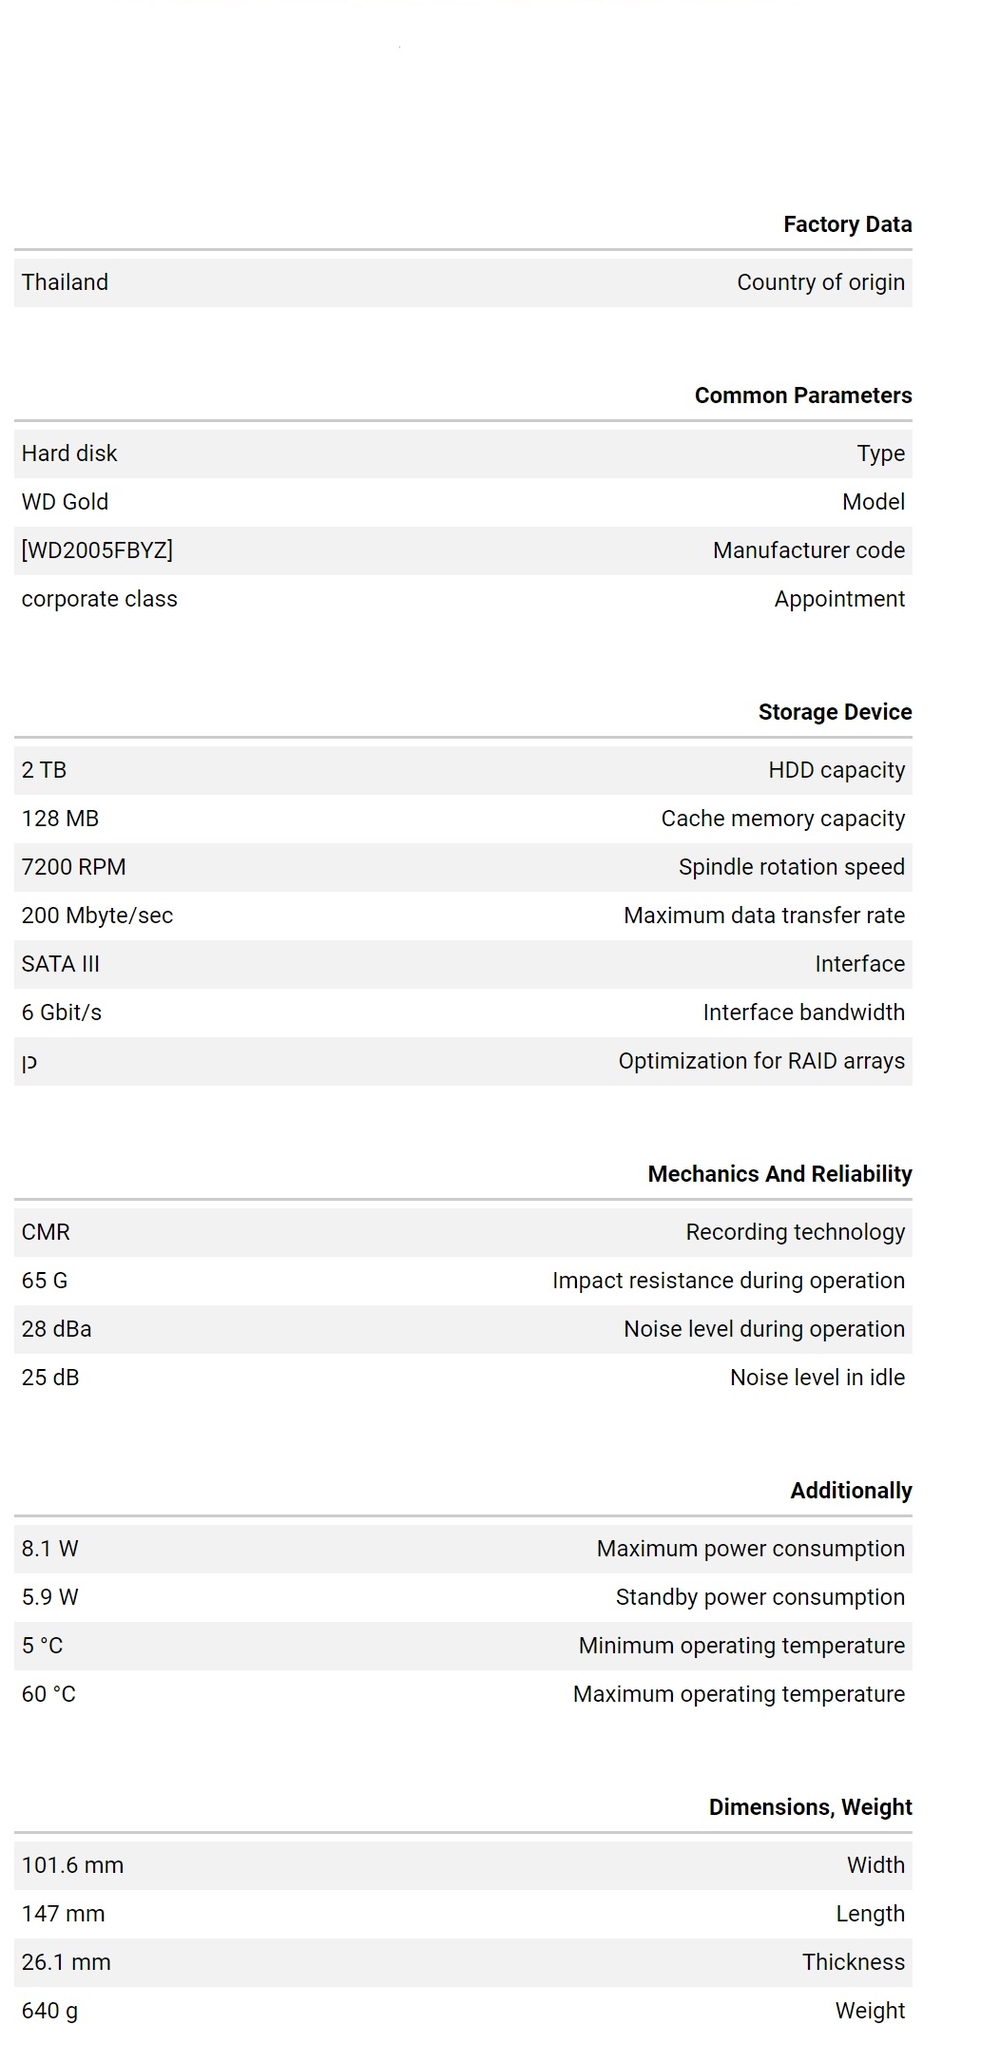The width and height of the screenshot is (1000, 2064).
Task: Click the 'Appointment' label
Action: coord(839,599)
